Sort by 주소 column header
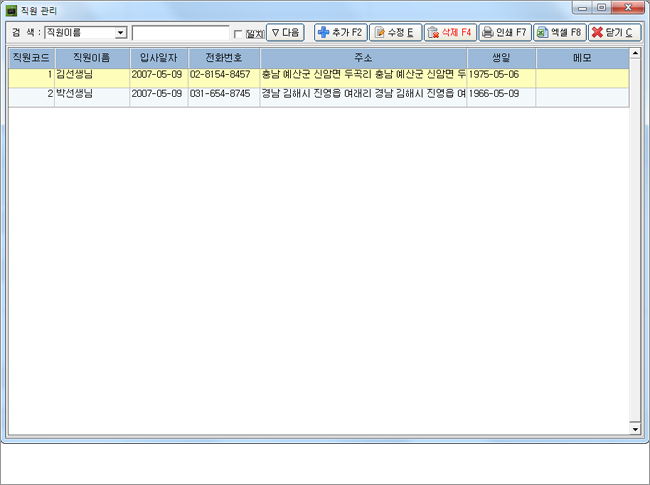Screen dimensions: 650x485 click(364, 58)
